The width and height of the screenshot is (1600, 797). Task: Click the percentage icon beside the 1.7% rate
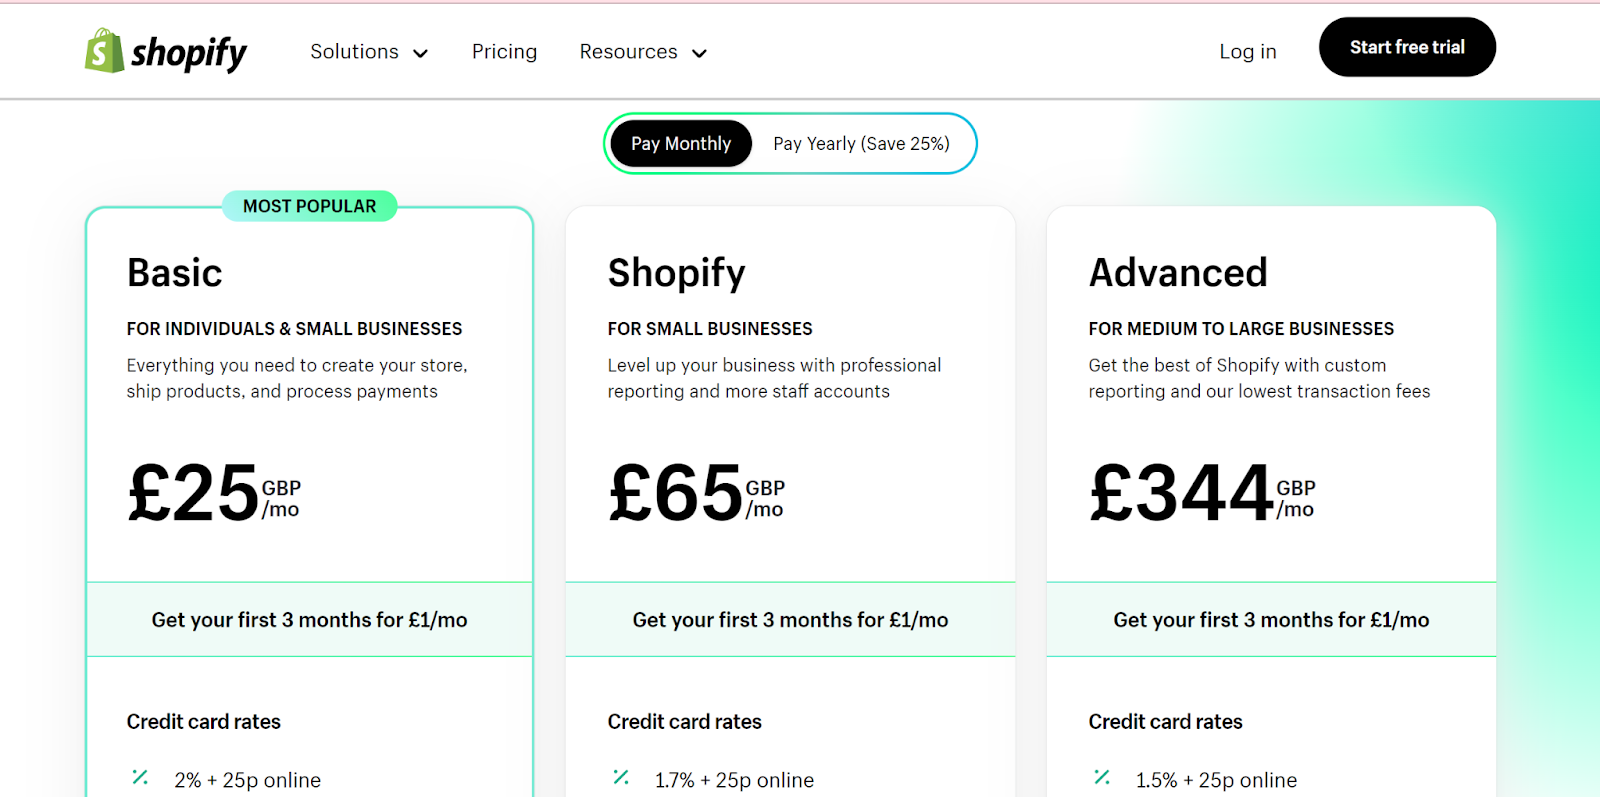tap(622, 778)
